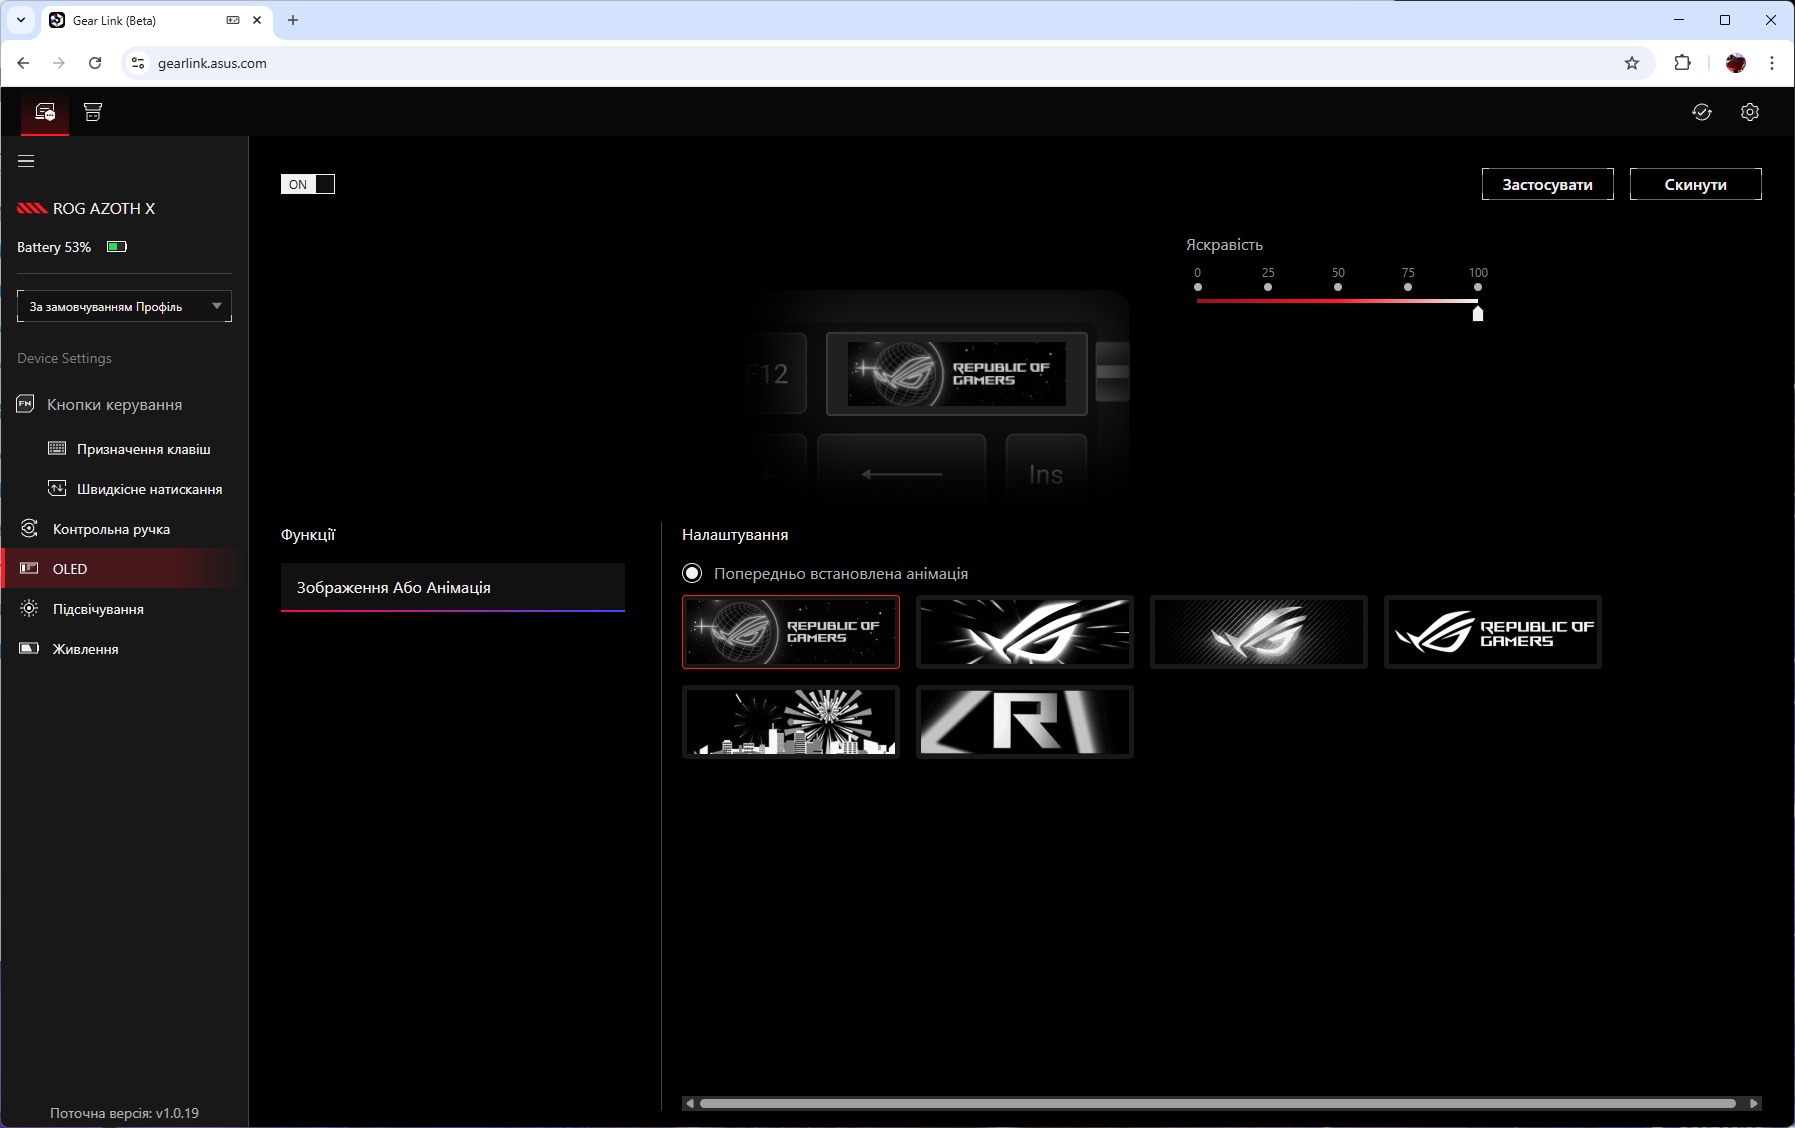Open the store icon in top bar
The height and width of the screenshot is (1128, 1795).
click(93, 112)
